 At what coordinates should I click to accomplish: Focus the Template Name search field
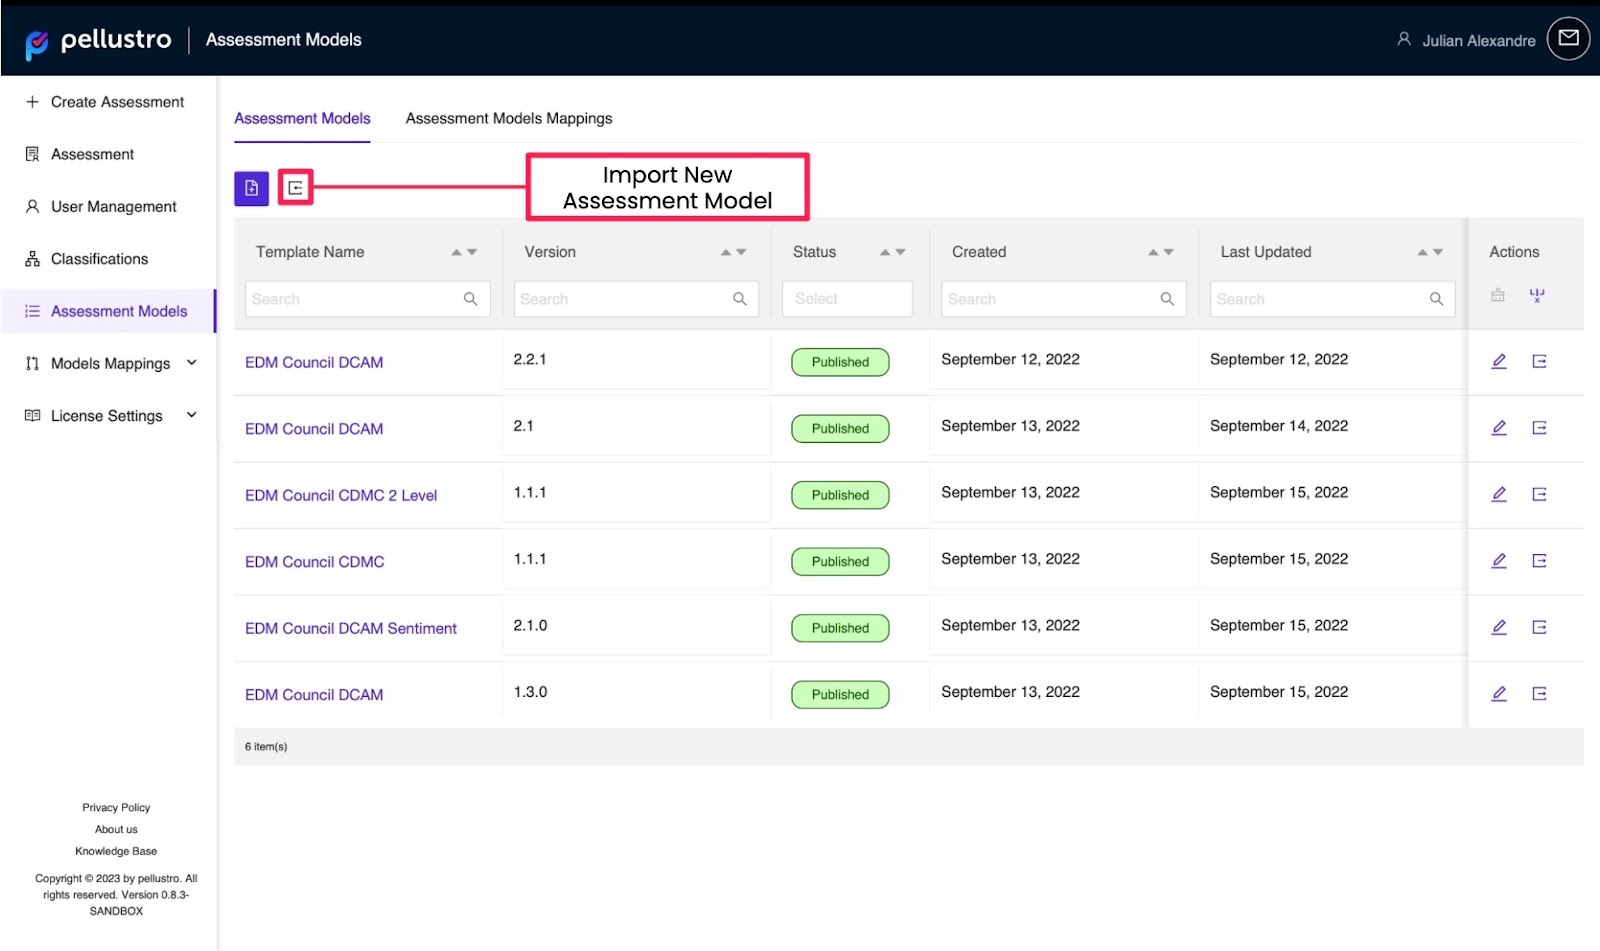pos(367,299)
